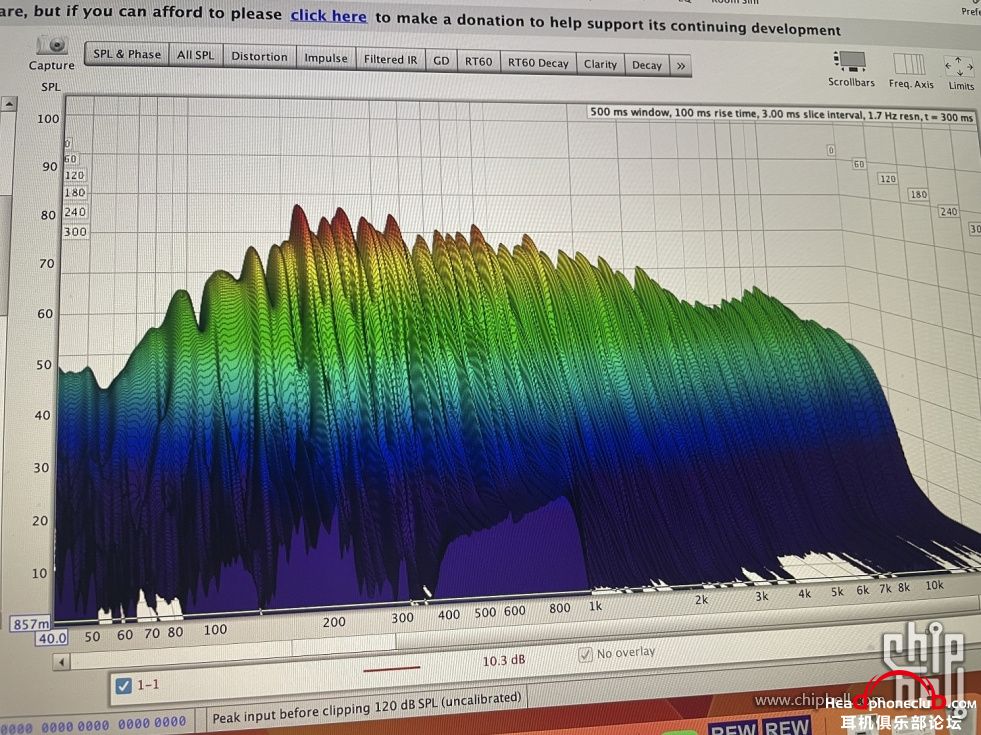
Task: Click the 10k frequency axis label
Action: pos(934,585)
